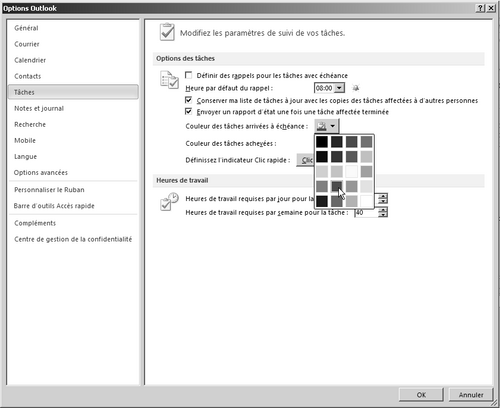Image resolution: width=500 pixels, height=408 pixels.
Task: Pick third swatch in palette's top row
Action: click(x=351, y=142)
